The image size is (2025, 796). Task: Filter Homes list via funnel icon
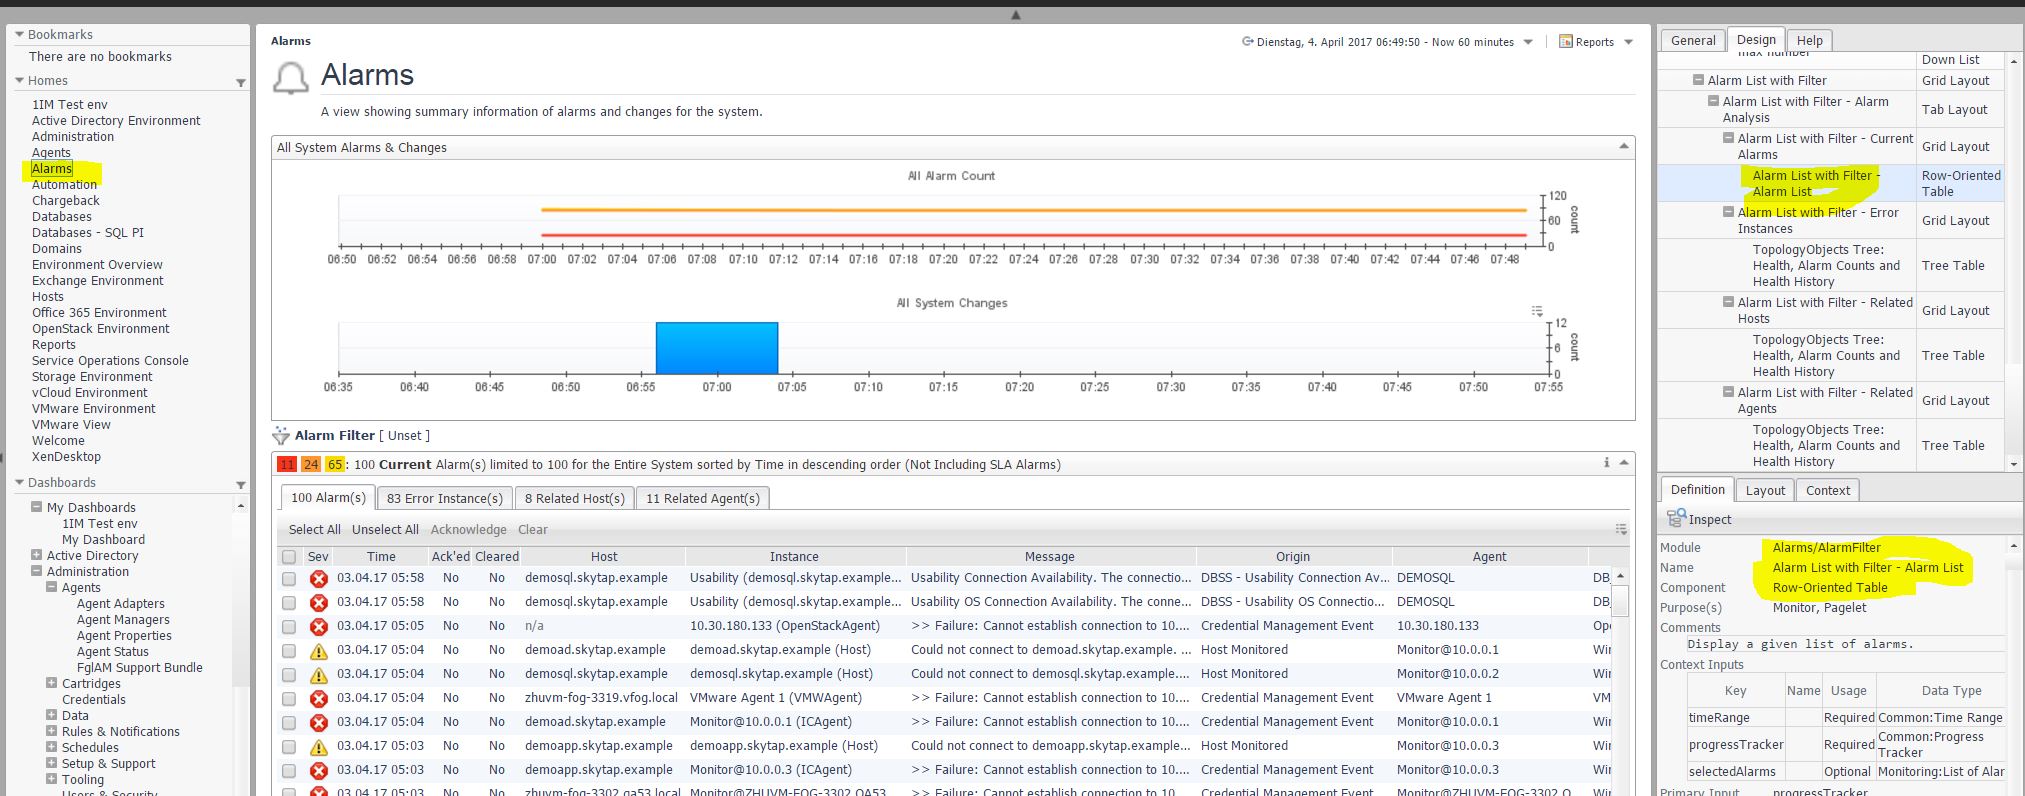[240, 82]
